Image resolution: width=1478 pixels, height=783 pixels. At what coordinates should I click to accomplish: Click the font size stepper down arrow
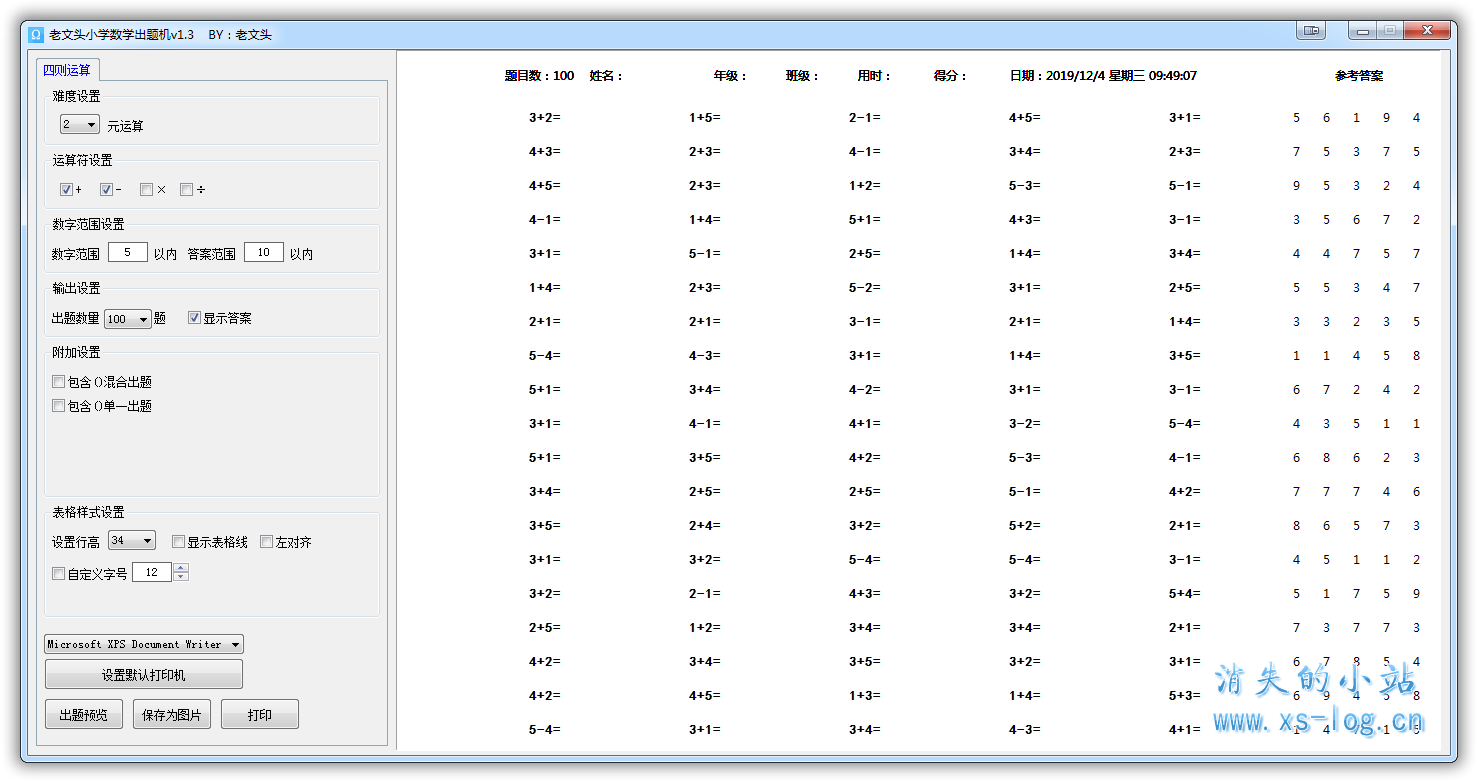pos(181,577)
